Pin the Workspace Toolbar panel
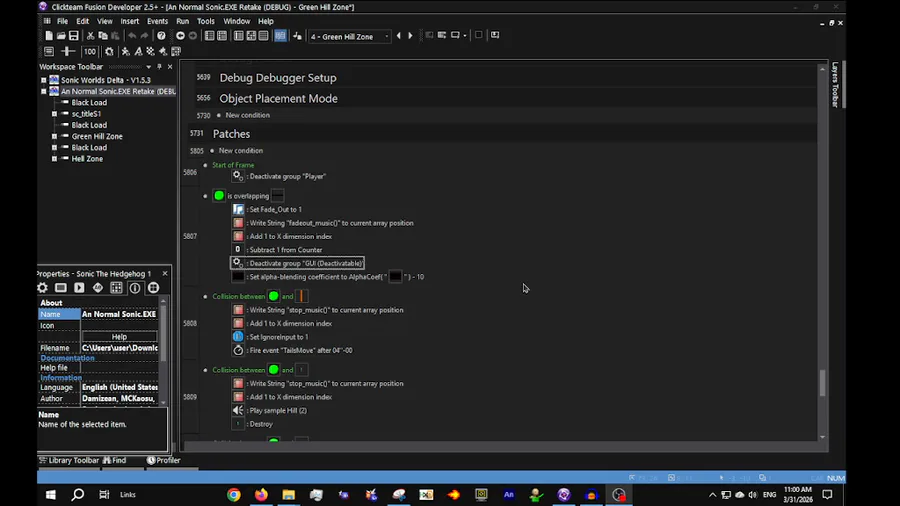 (160, 67)
